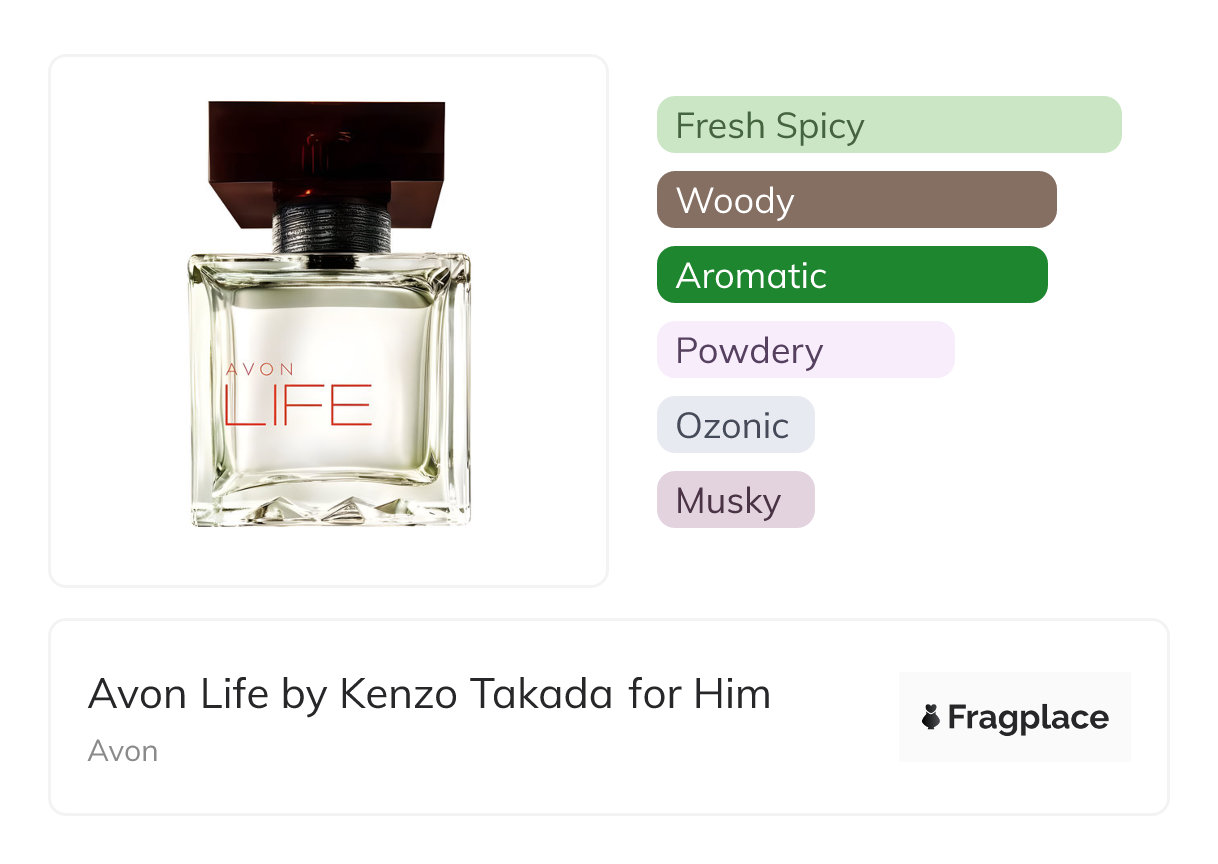This screenshot has height=864, width=1218.
Task: Open the Fragplace wordmark link
Action: [1028, 717]
